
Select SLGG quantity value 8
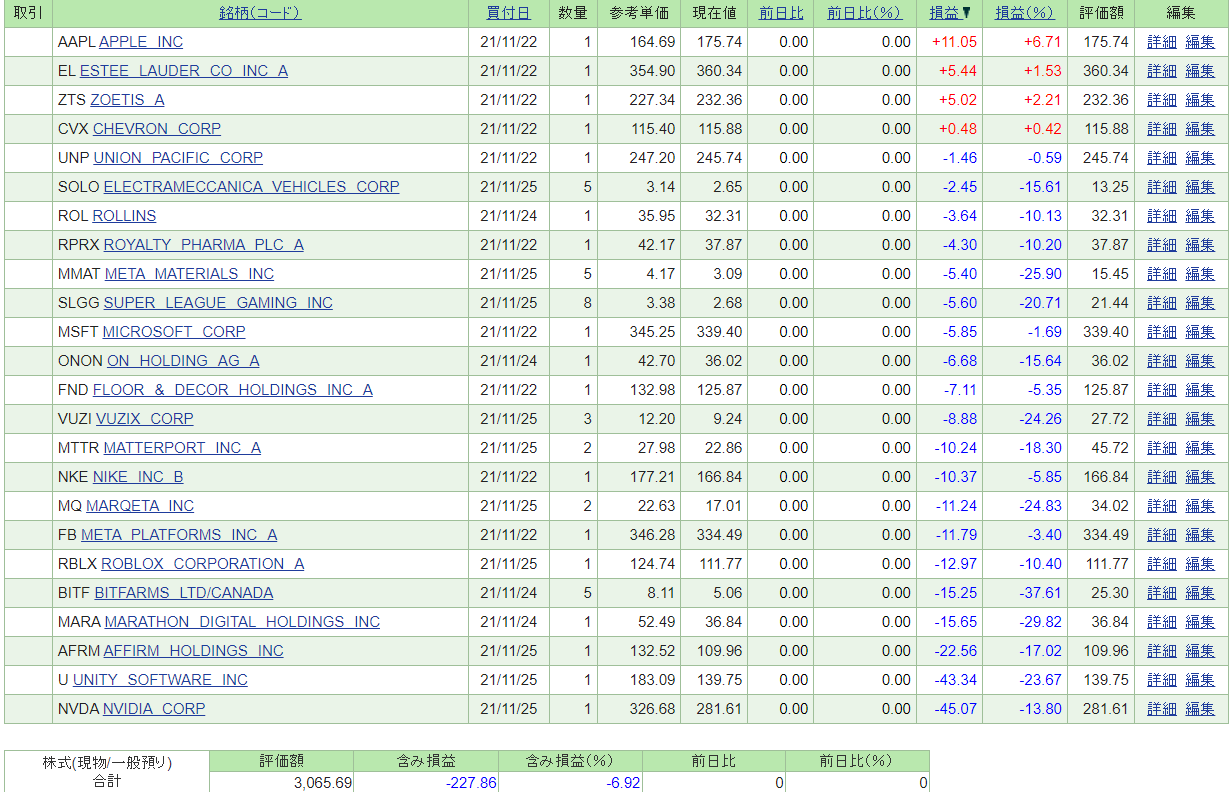588,303
